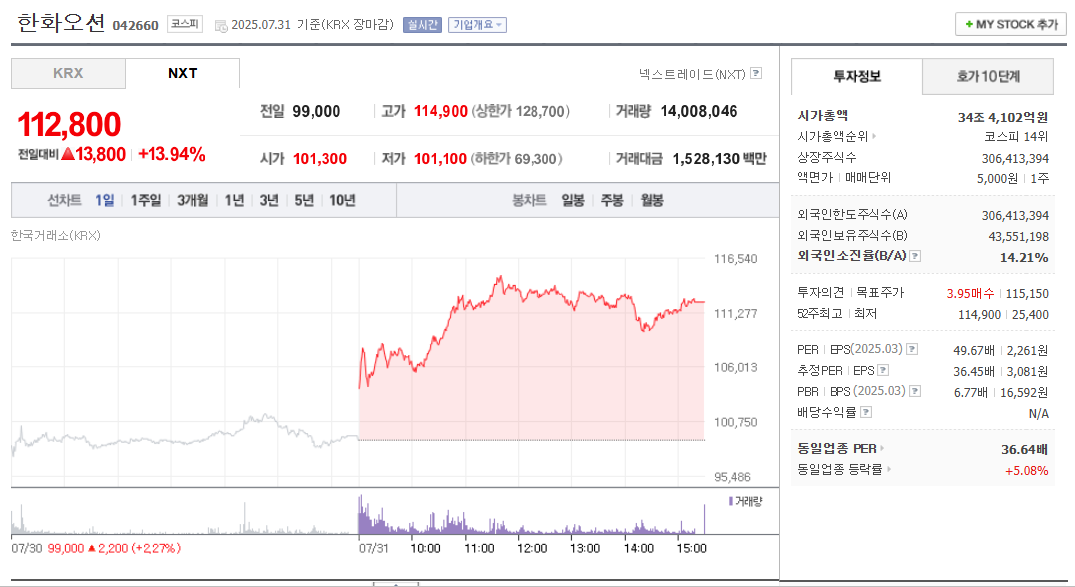The height and width of the screenshot is (587, 1075).
Task: Enable 실시간 real-time quotes
Action: [425, 25]
